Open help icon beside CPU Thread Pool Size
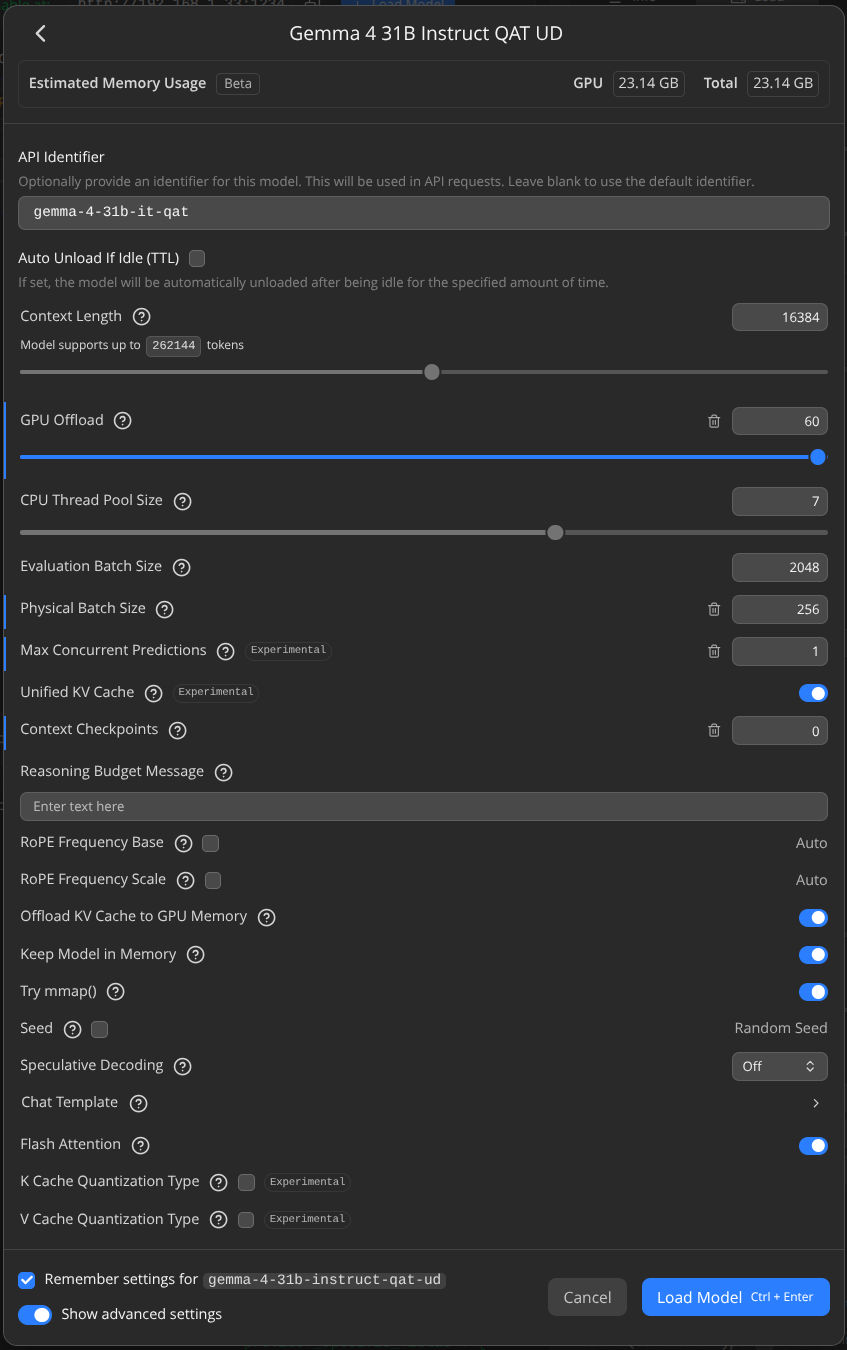The height and width of the screenshot is (1350, 847). coord(183,501)
